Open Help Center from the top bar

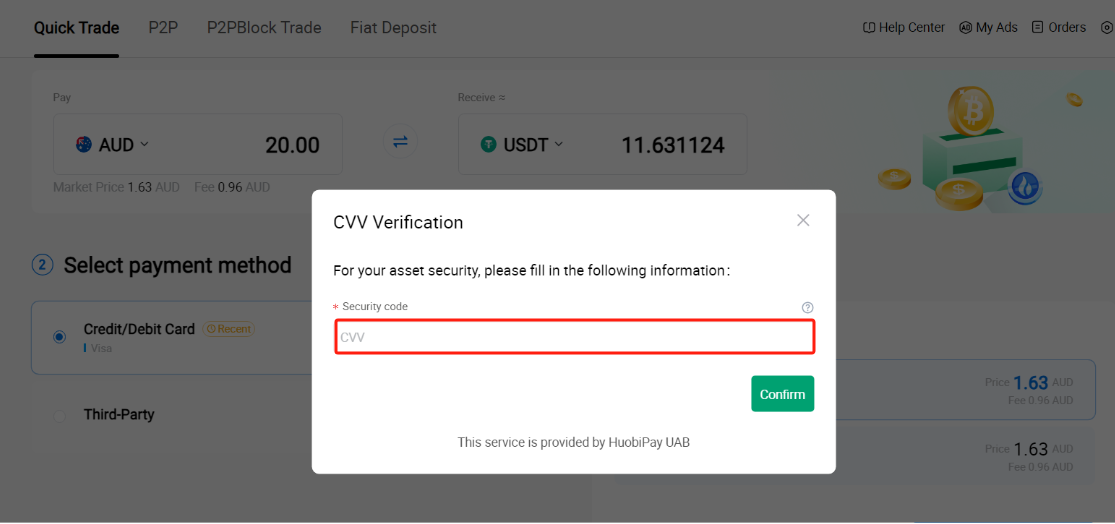[904, 28]
